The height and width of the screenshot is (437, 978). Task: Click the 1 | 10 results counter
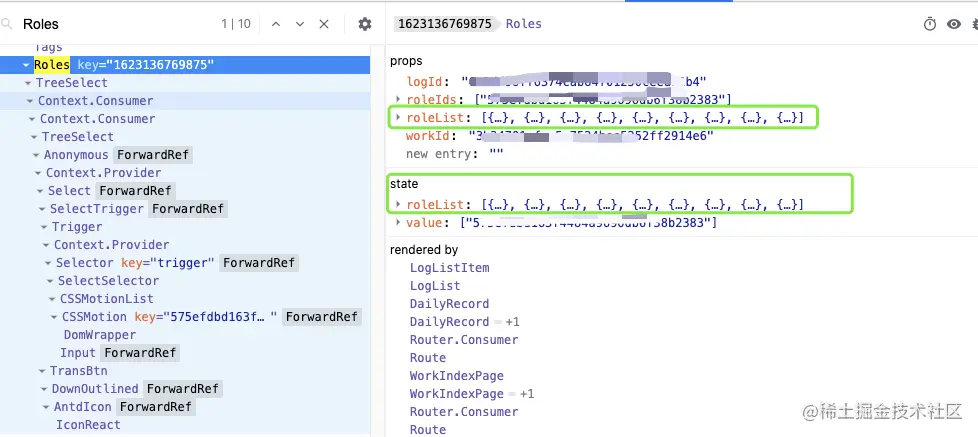pyautogui.click(x=236, y=24)
